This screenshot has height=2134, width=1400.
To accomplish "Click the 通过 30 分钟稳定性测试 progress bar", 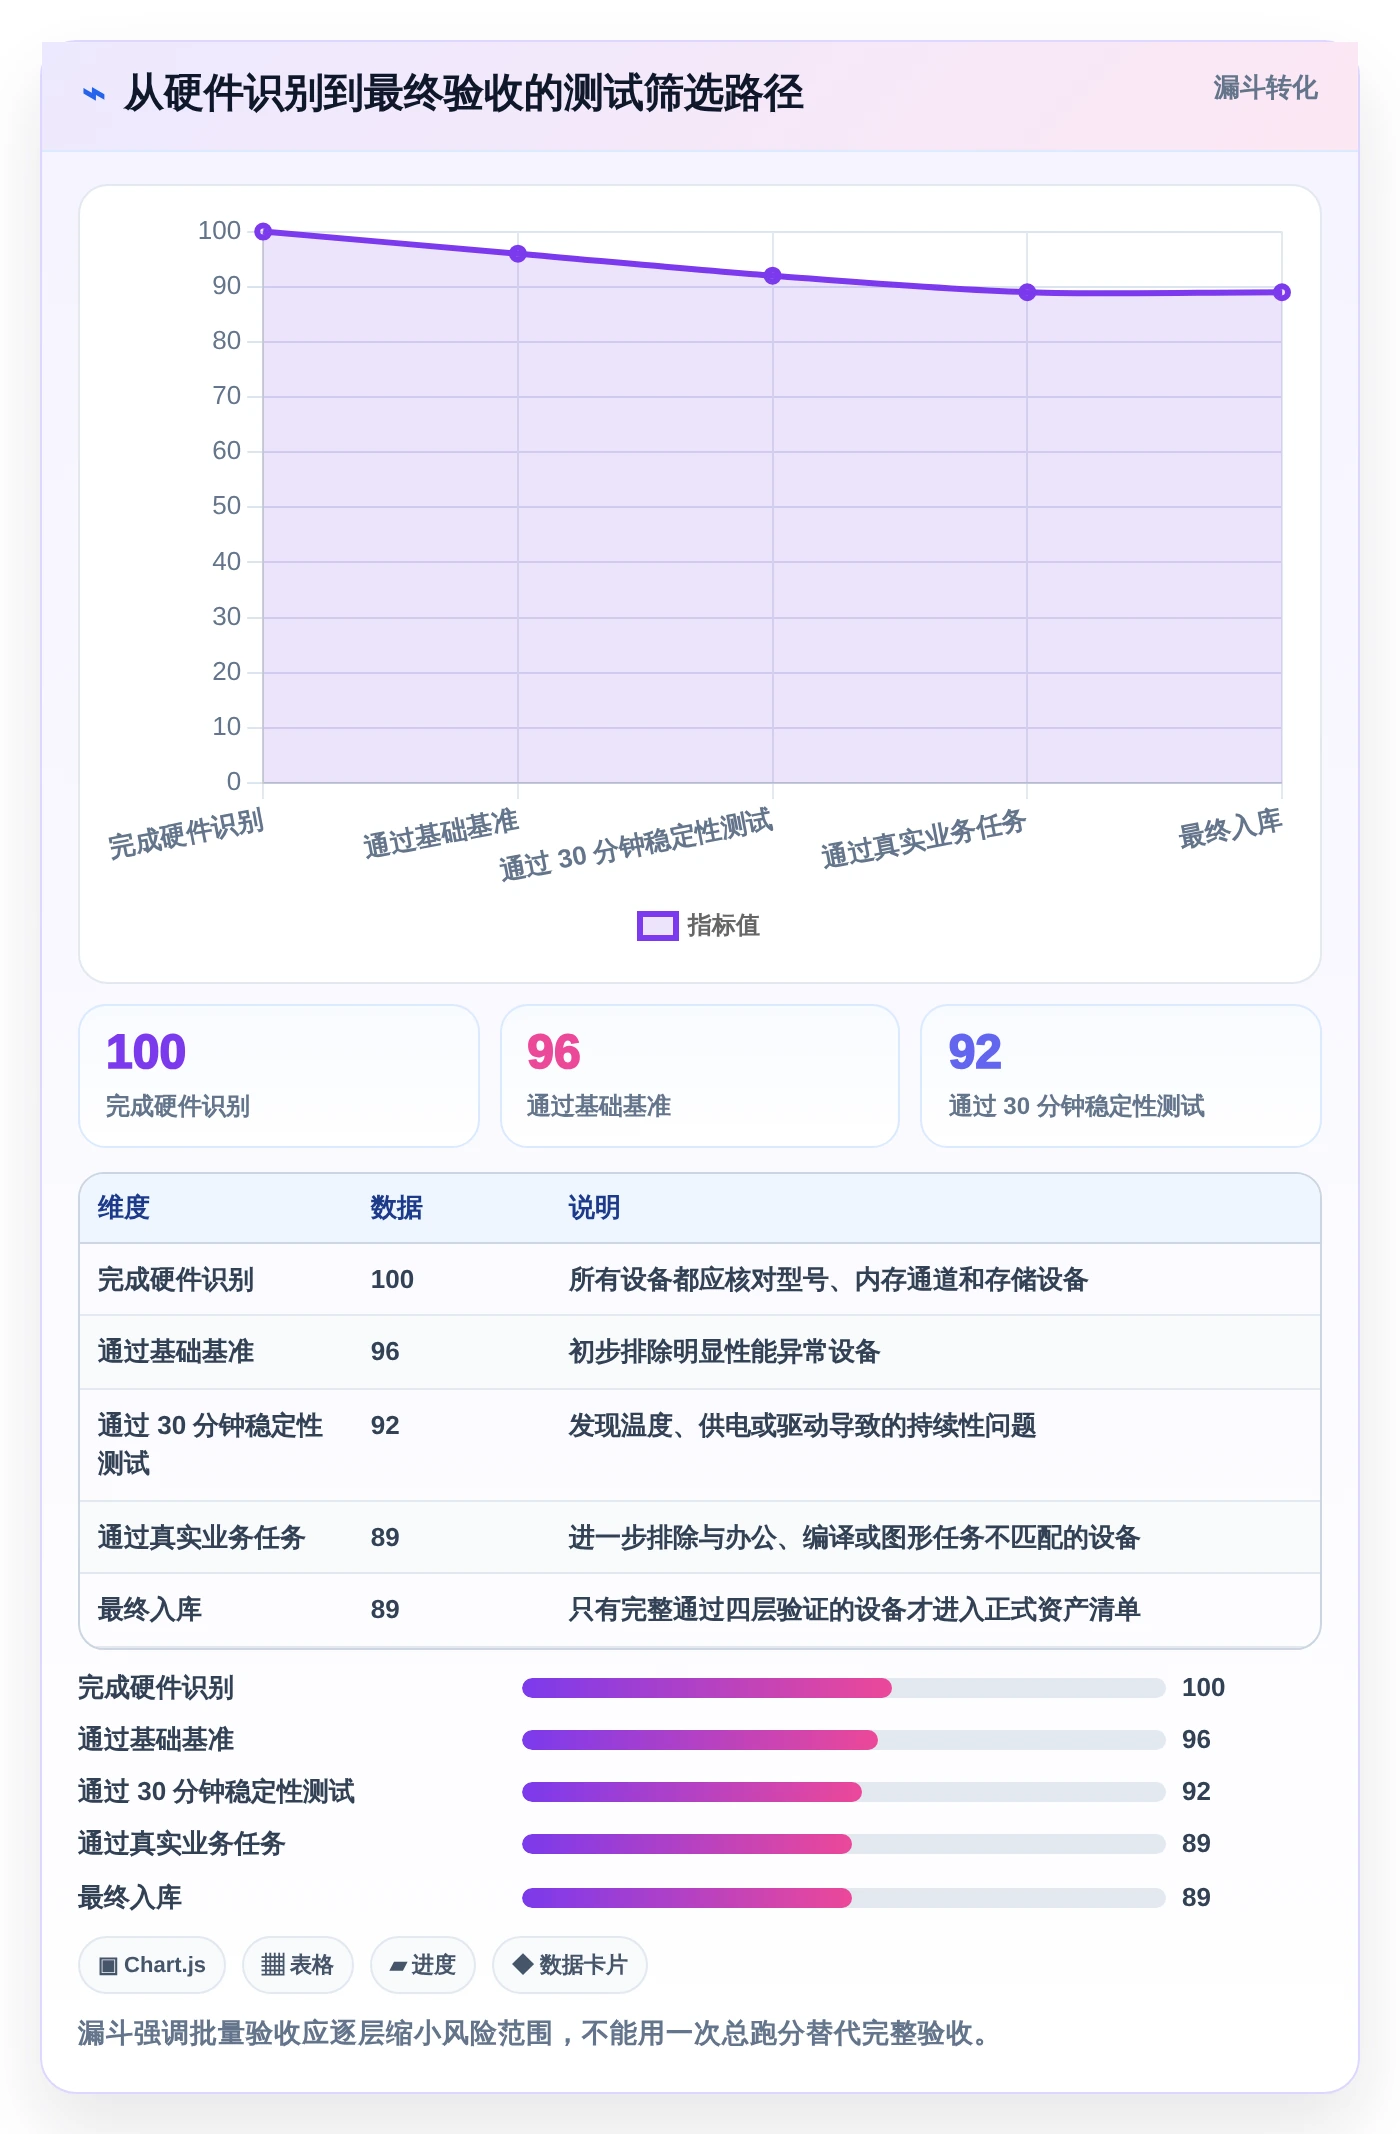I will (844, 1792).
